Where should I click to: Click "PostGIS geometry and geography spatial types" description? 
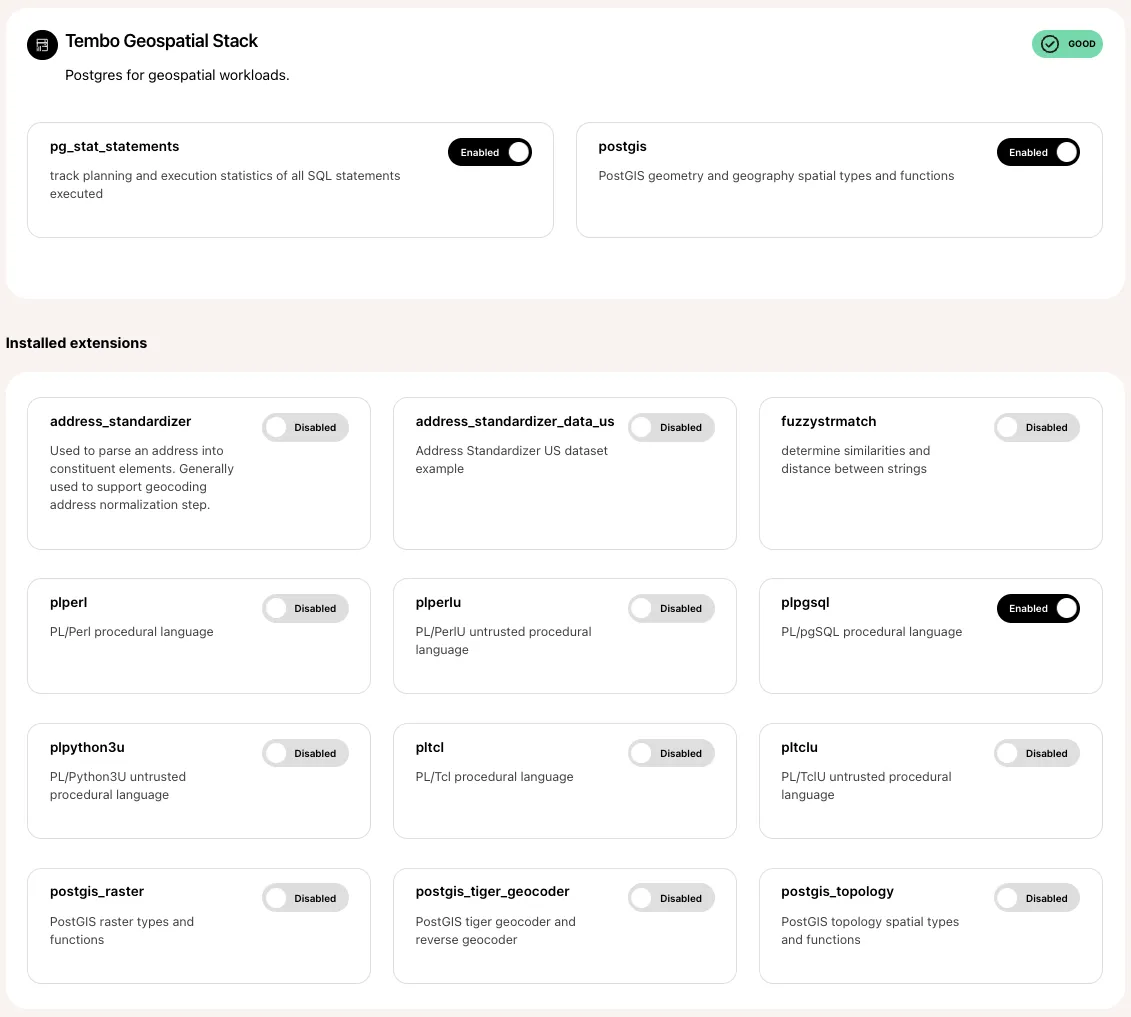(x=776, y=176)
